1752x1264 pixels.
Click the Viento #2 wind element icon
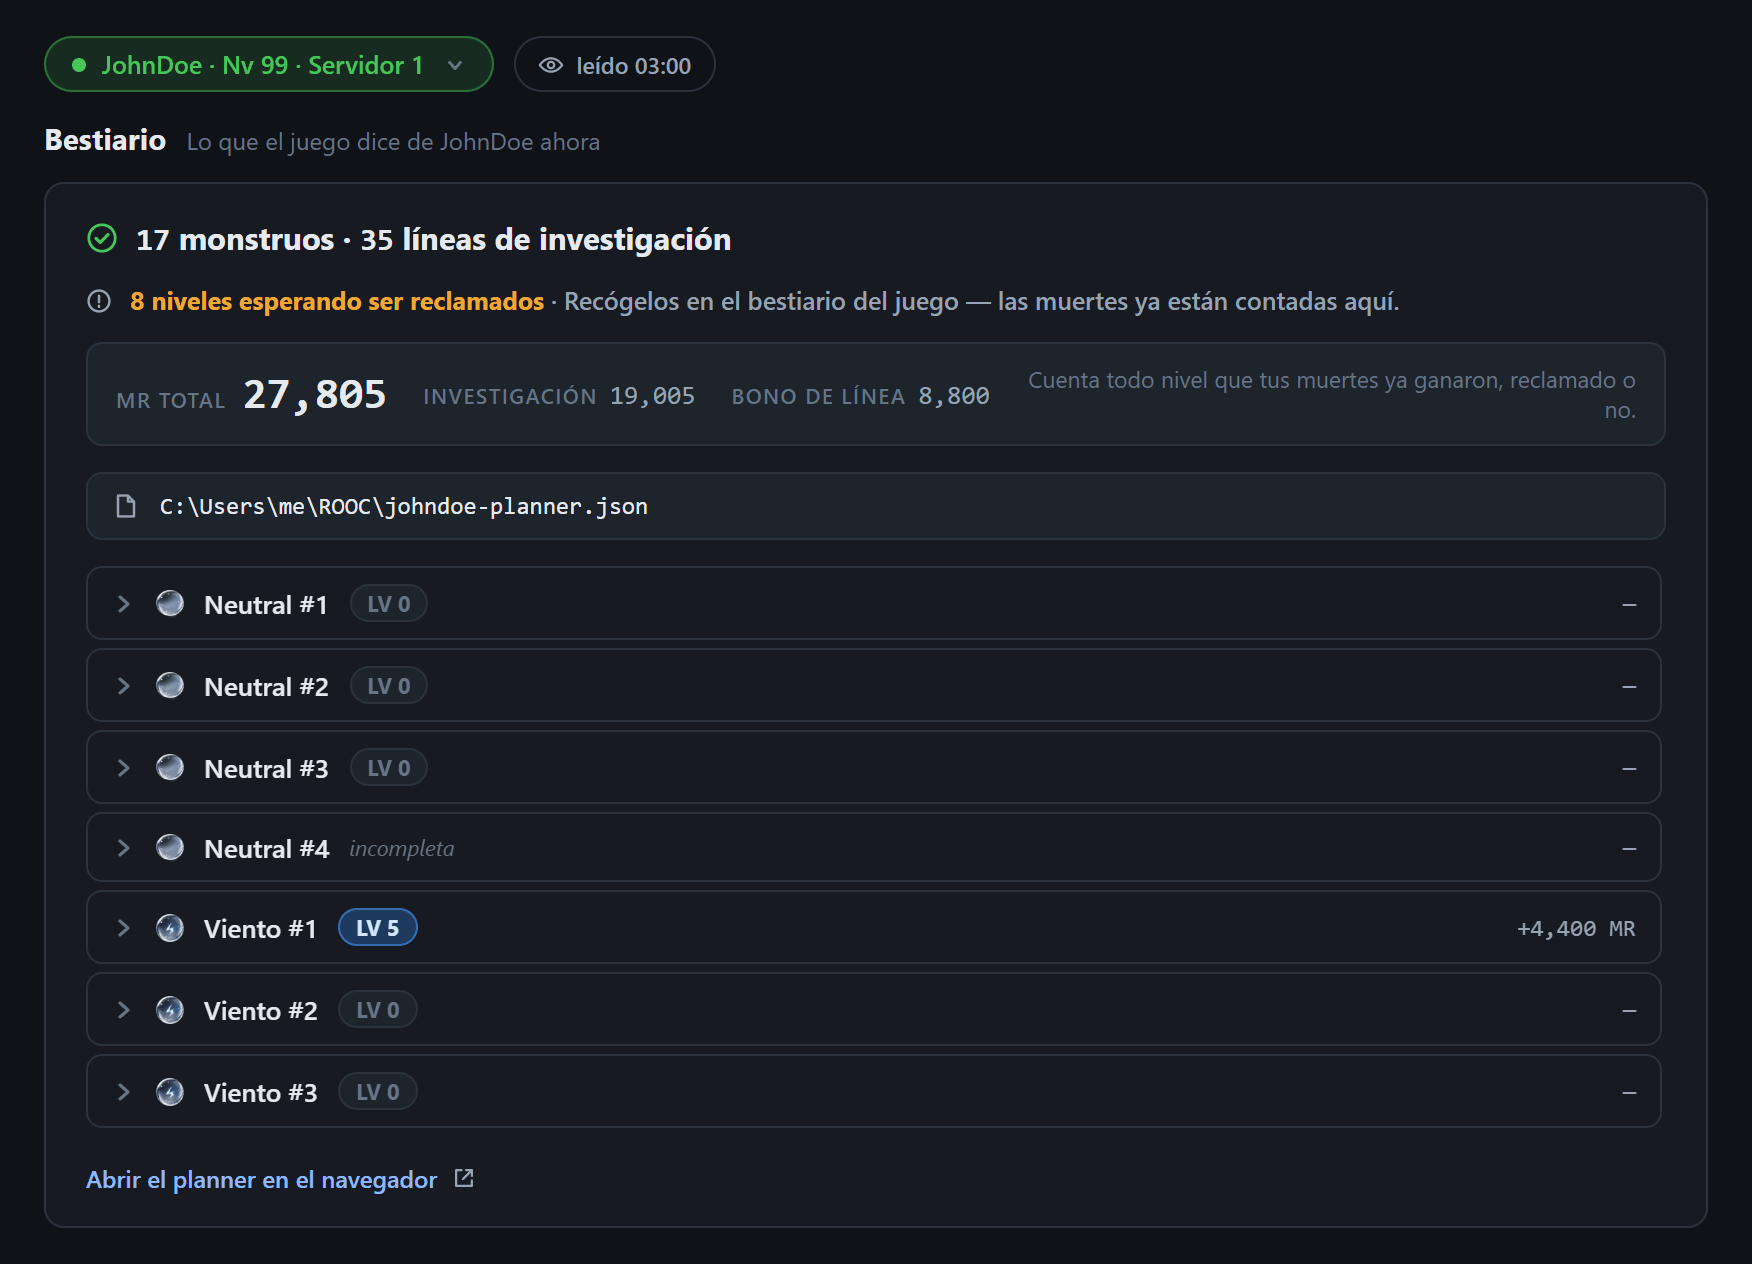pos(170,1010)
